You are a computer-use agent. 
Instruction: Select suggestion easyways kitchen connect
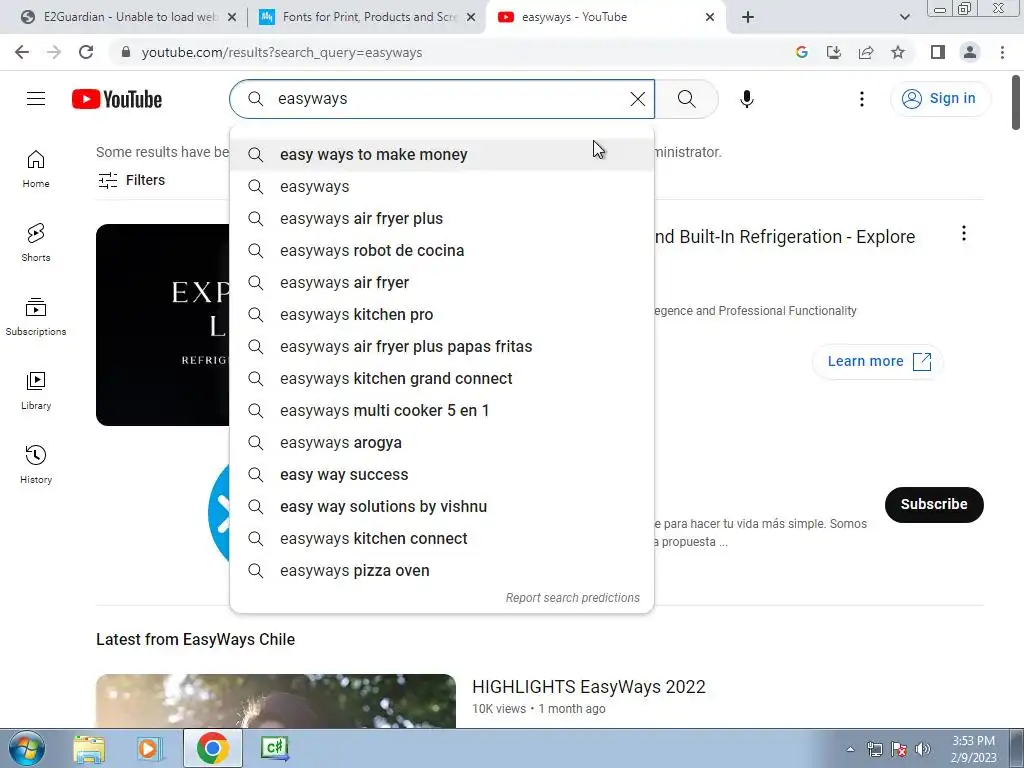[x=442, y=539]
